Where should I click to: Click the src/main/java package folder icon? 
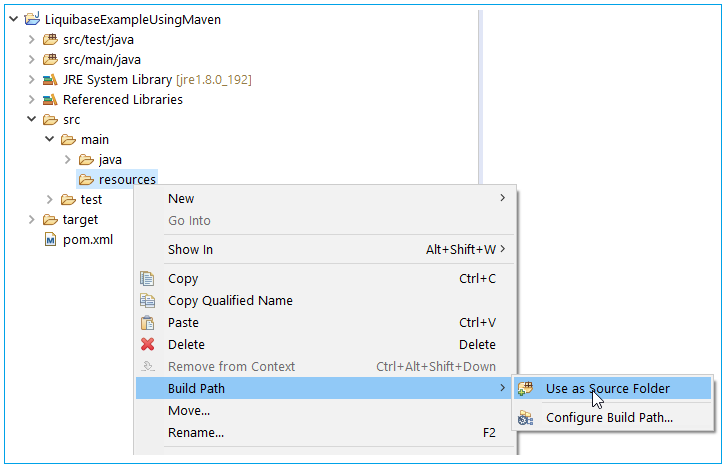50,59
